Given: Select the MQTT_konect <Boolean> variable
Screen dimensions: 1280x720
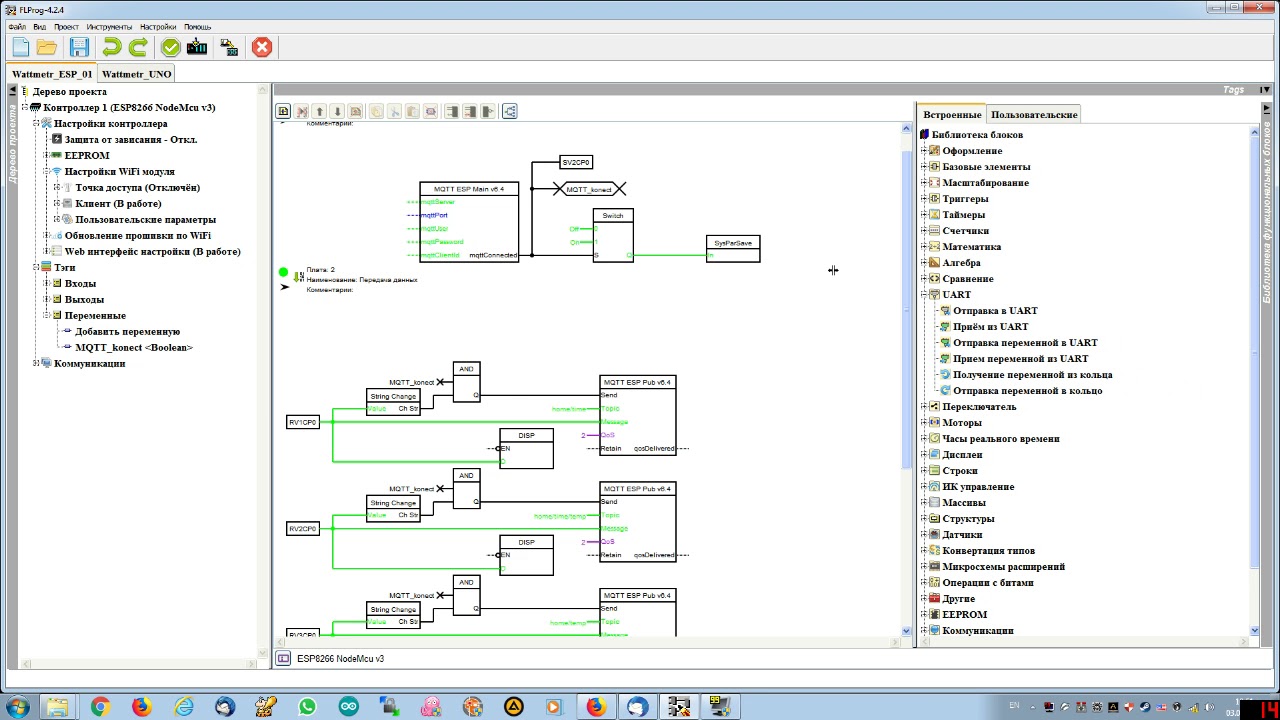Looking at the screenshot, I should coord(134,348).
